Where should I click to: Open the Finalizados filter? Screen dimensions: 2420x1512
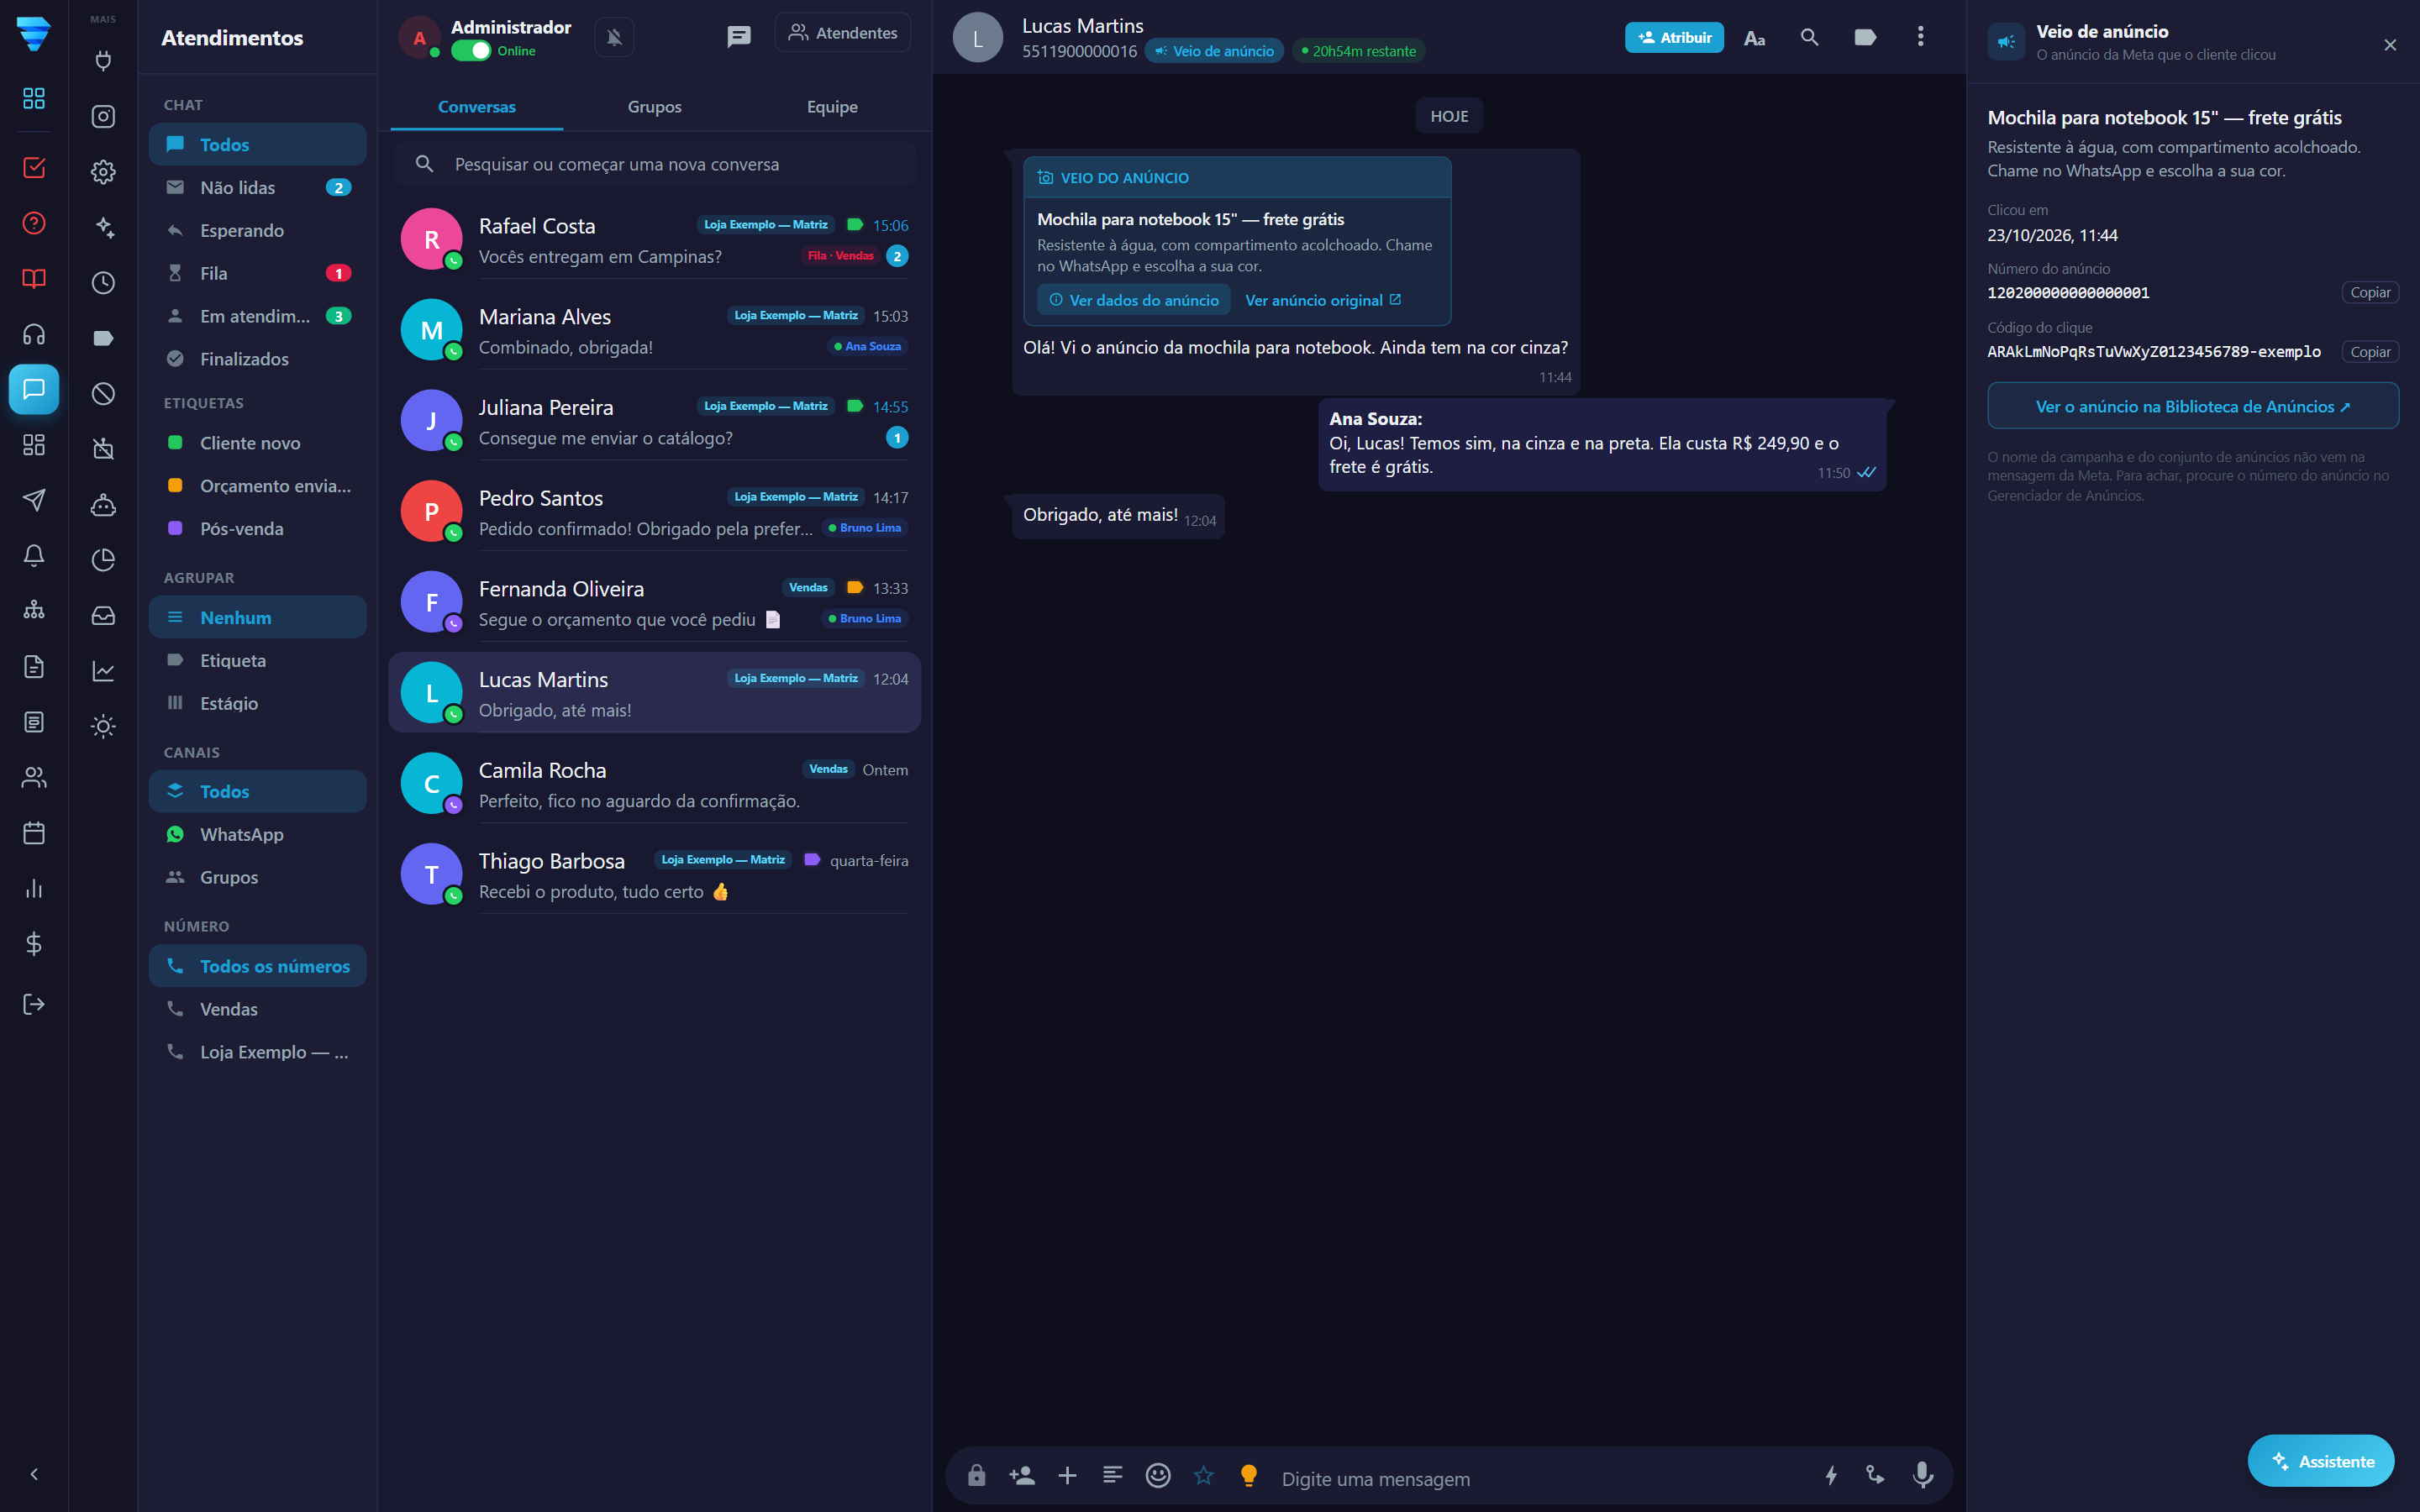[x=258, y=359]
